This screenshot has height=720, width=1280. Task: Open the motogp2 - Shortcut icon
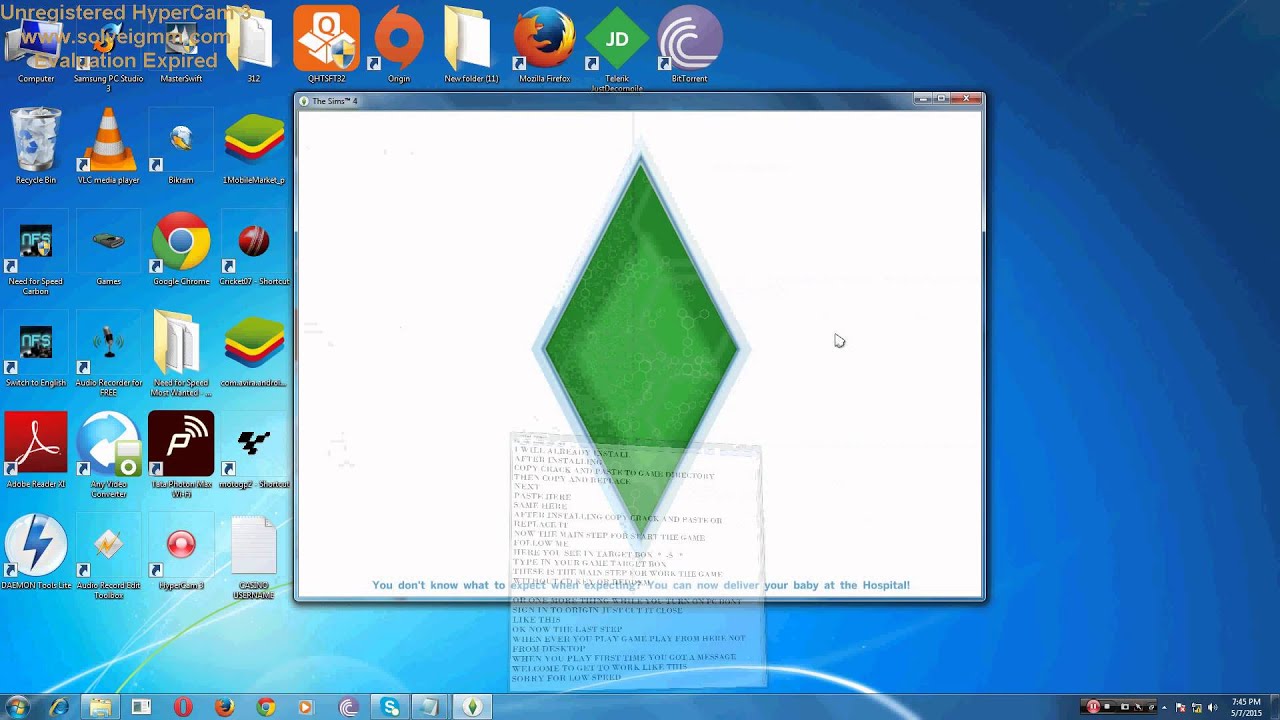pyautogui.click(x=254, y=449)
